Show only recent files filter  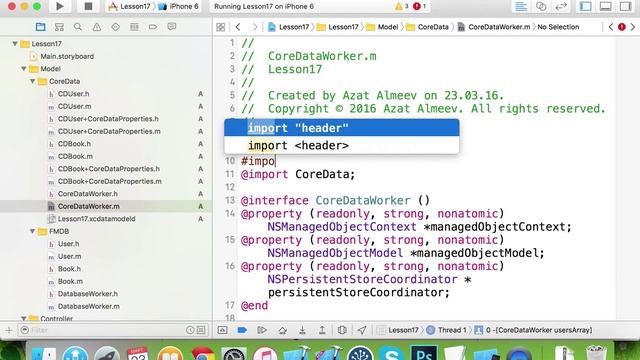[x=190, y=330]
